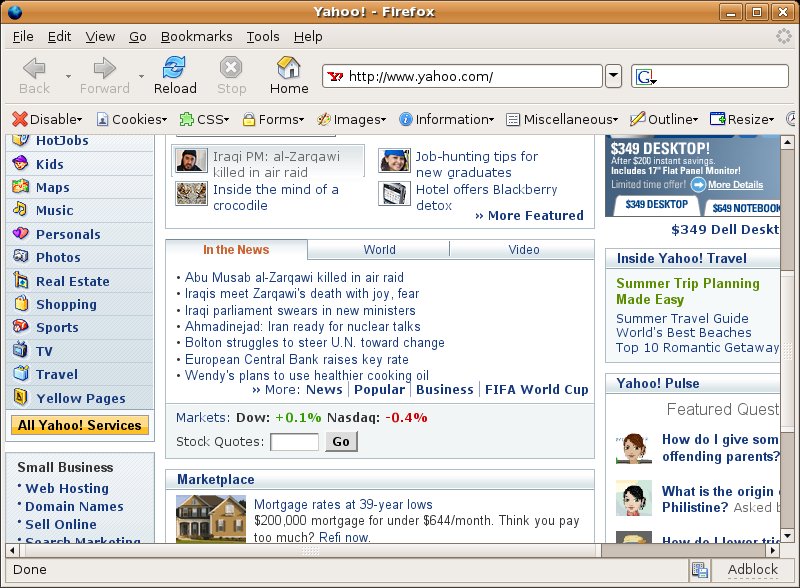Open the Help menu
This screenshot has height=588, width=800.
308,37
